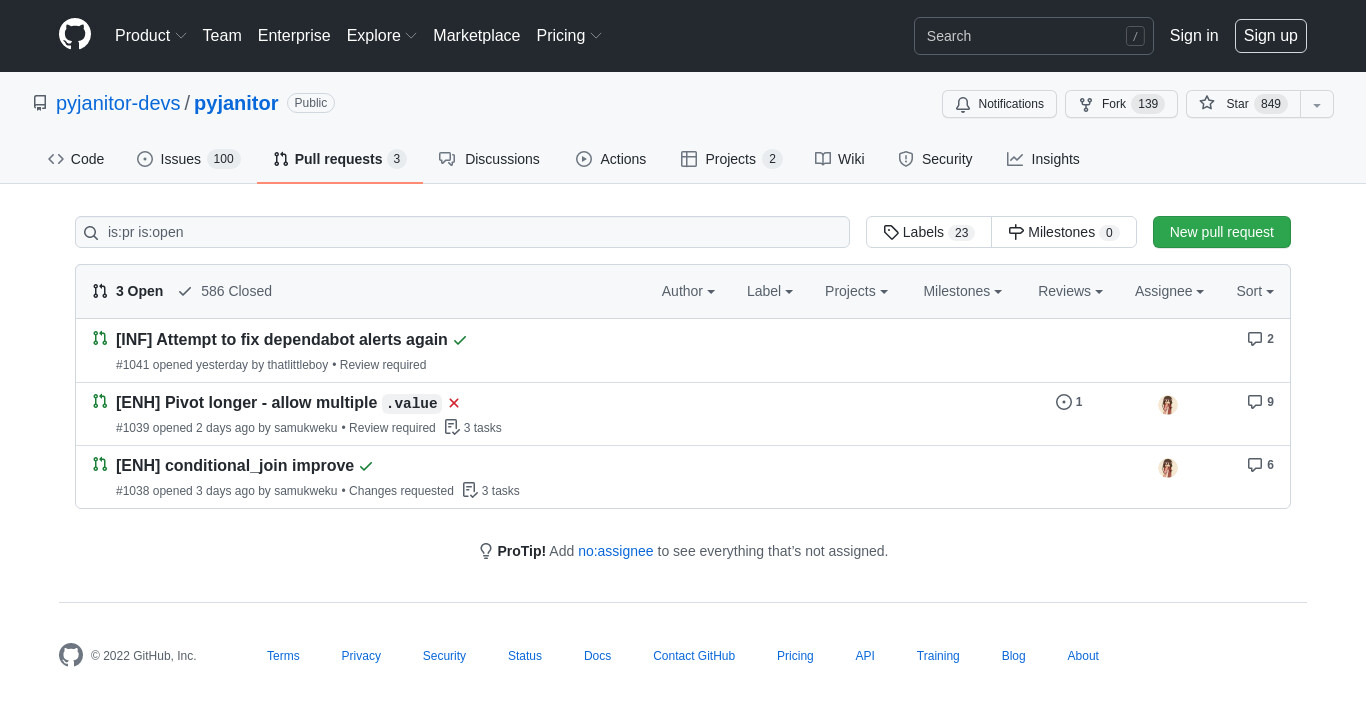Image resolution: width=1366 pixels, height=728 pixels.
Task: Click the green check status on PR #1041
Action: click(460, 340)
